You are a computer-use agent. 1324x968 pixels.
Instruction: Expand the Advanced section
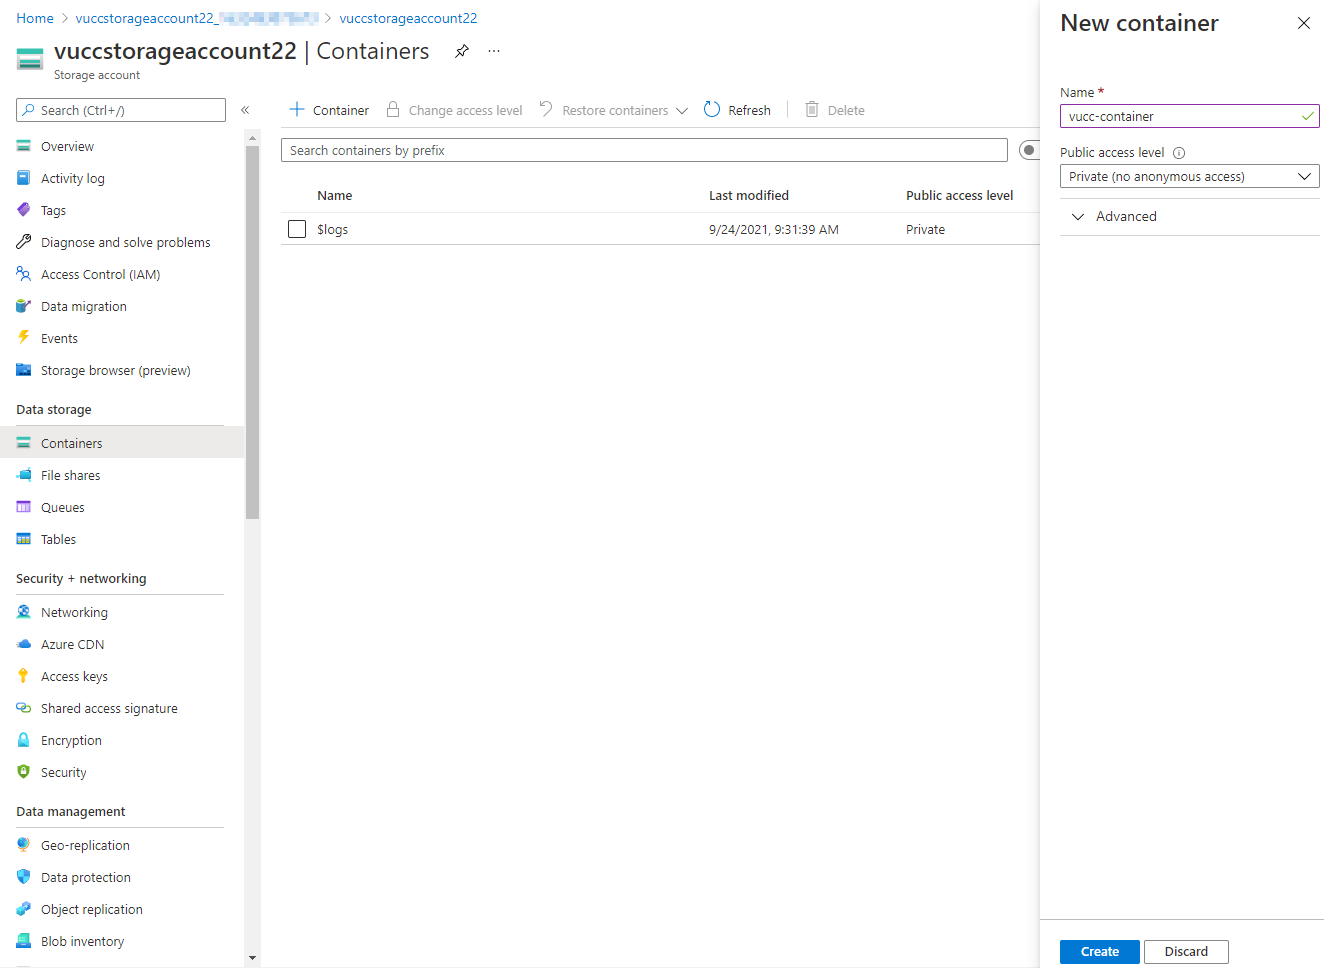[1115, 216]
